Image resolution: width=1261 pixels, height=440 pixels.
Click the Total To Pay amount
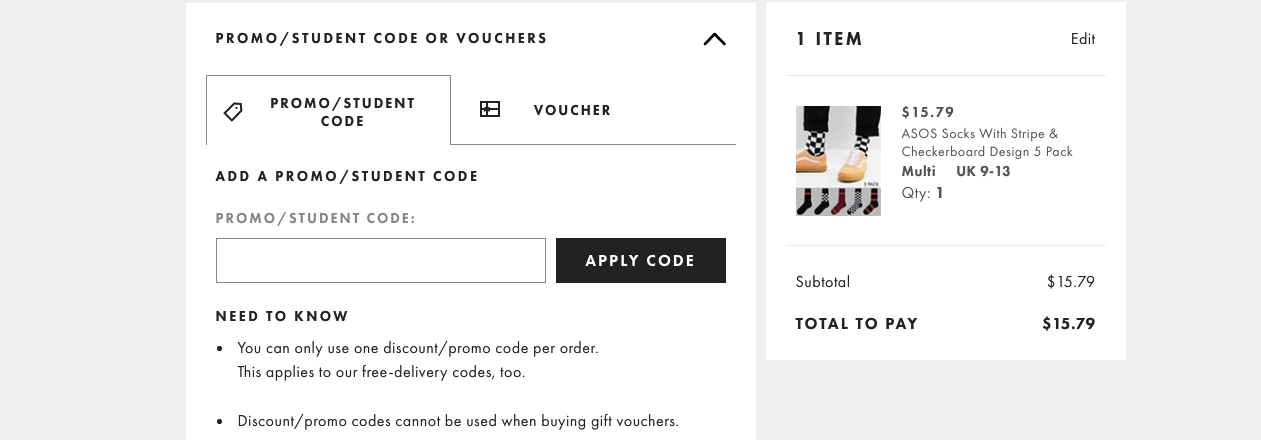[x=1069, y=324]
